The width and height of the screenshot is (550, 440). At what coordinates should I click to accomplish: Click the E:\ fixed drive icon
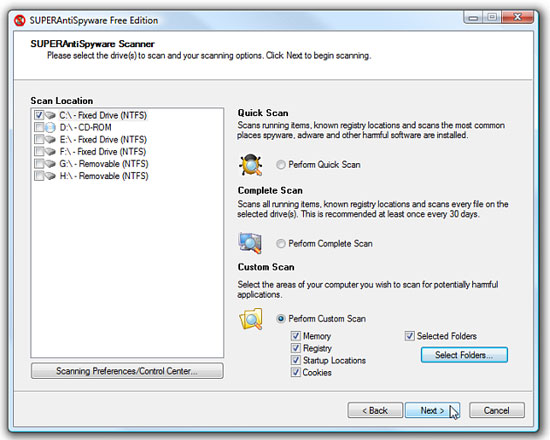click(x=51, y=140)
